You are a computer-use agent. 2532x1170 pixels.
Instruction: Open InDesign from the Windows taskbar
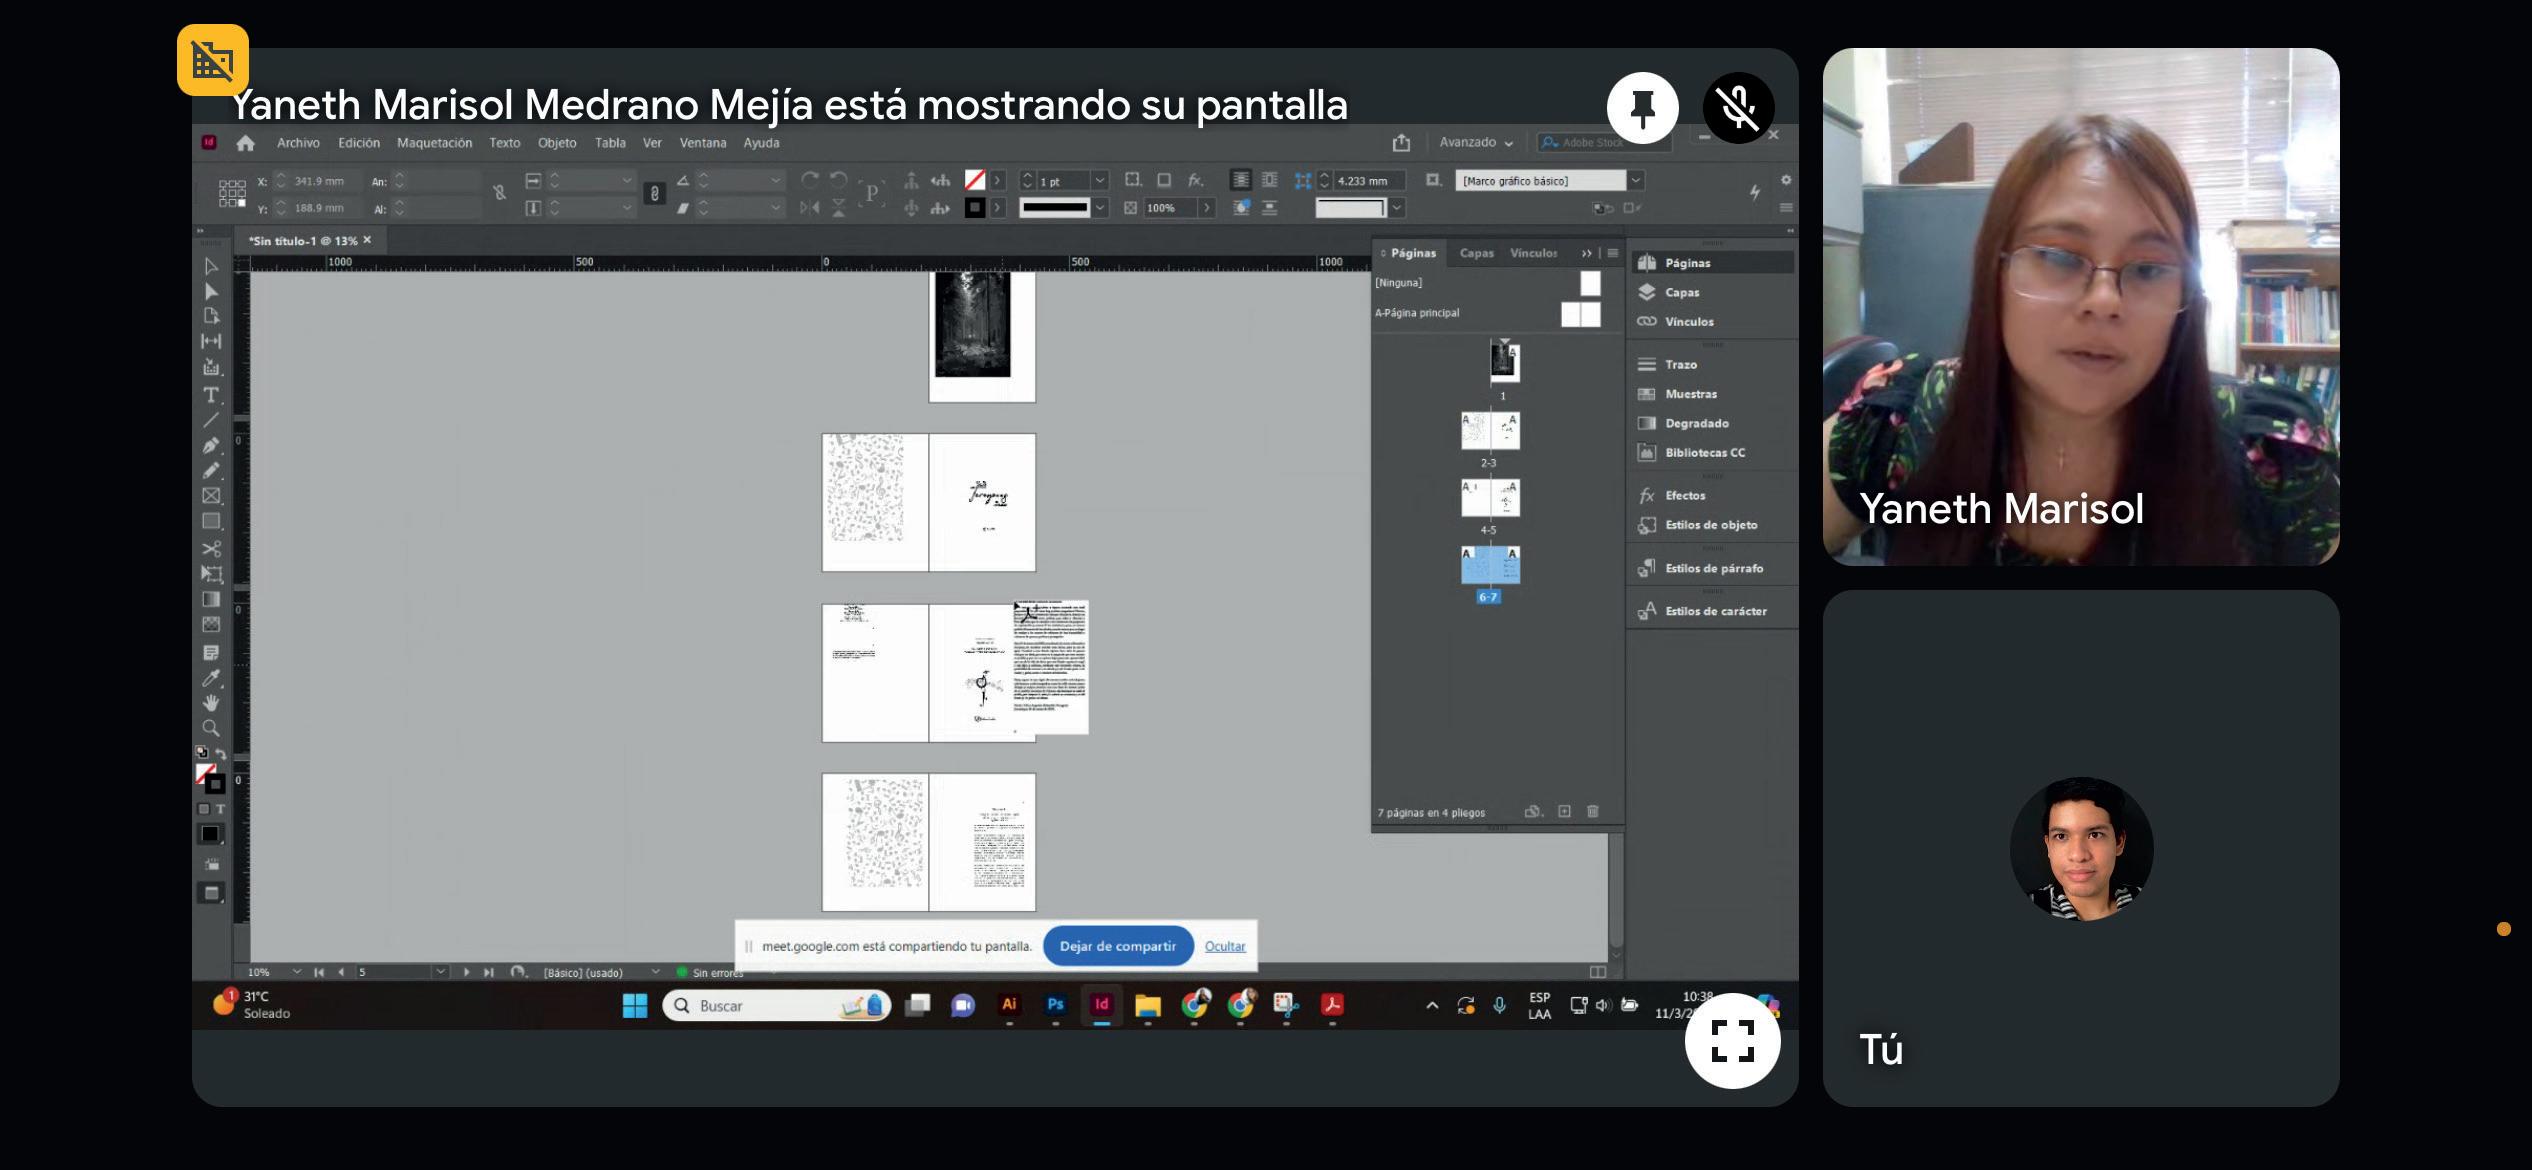point(1101,1005)
